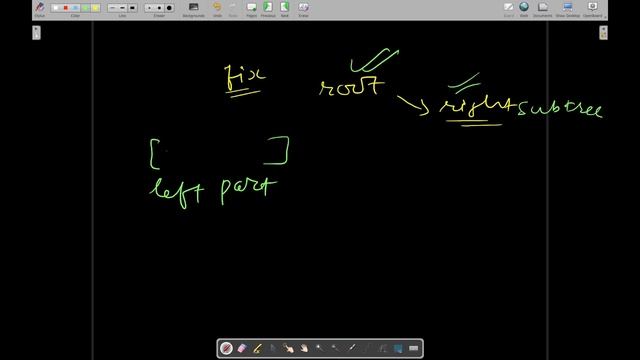Image resolution: width=640 pixels, height=360 pixels.
Task: Undo the last stroke
Action: coord(217,9)
